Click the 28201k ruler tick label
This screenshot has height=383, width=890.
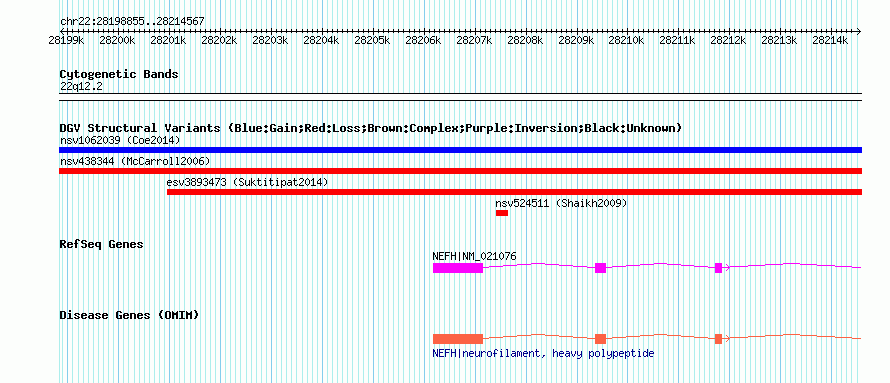tap(169, 40)
